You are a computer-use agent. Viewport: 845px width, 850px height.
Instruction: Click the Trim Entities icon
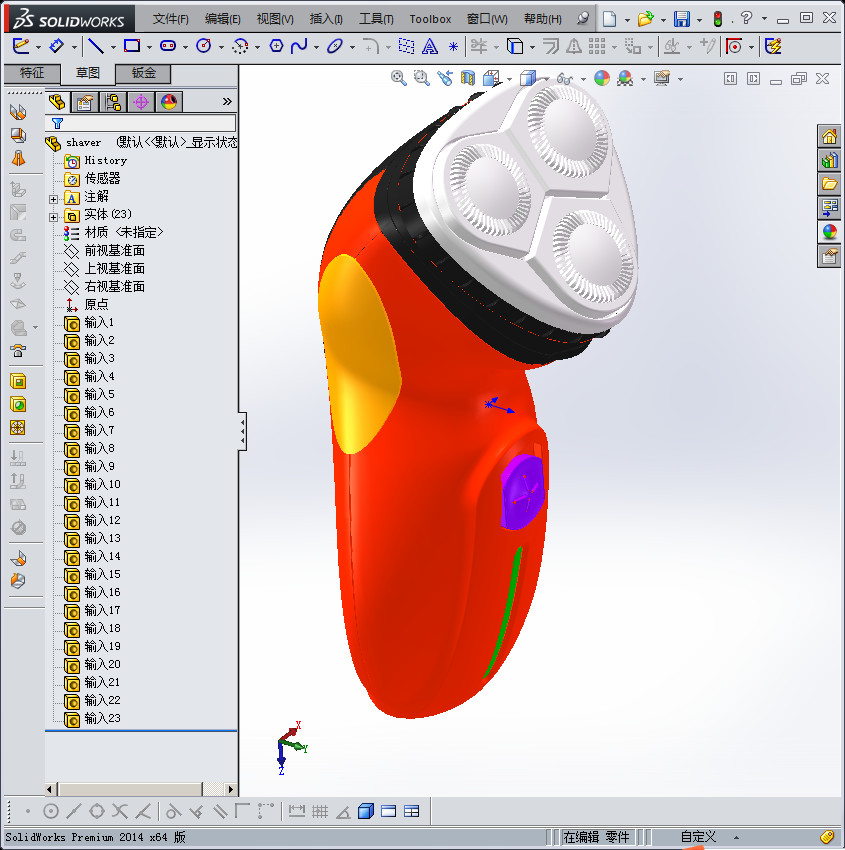[479, 46]
